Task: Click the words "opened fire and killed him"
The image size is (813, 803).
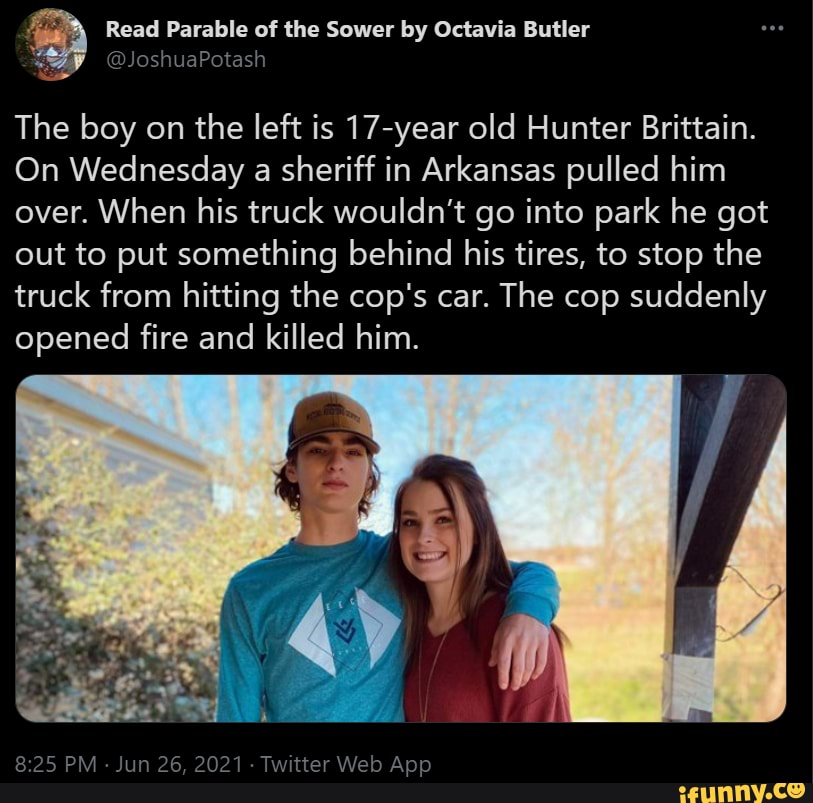Action: [x=216, y=337]
